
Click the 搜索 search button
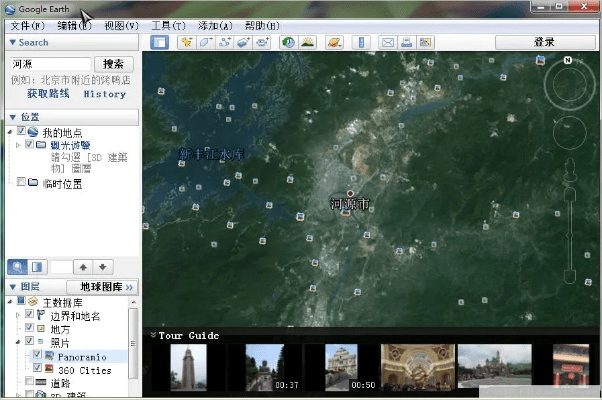pyautogui.click(x=114, y=64)
